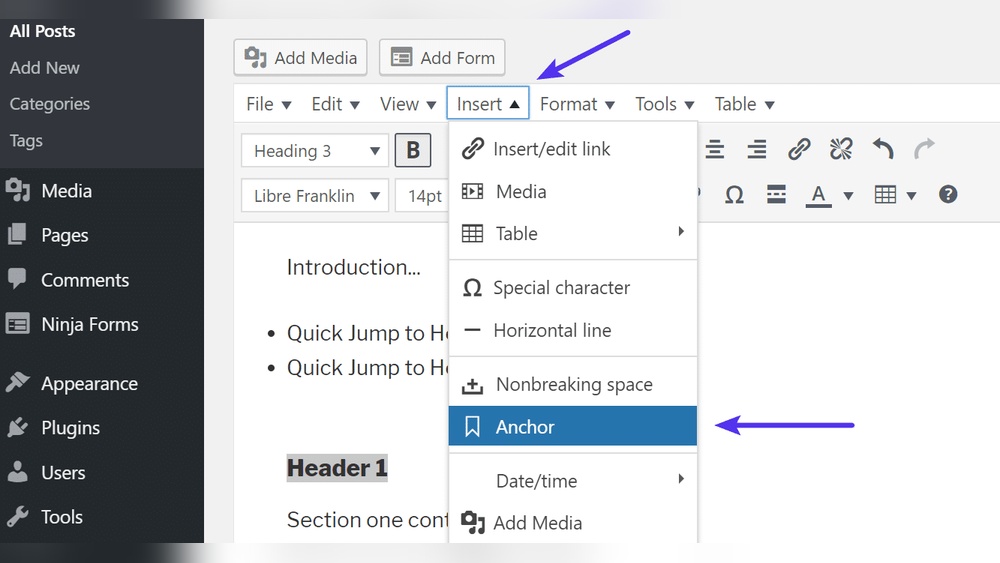The image size is (1000, 563).
Task: Click the align right icon
Action: click(x=756, y=149)
